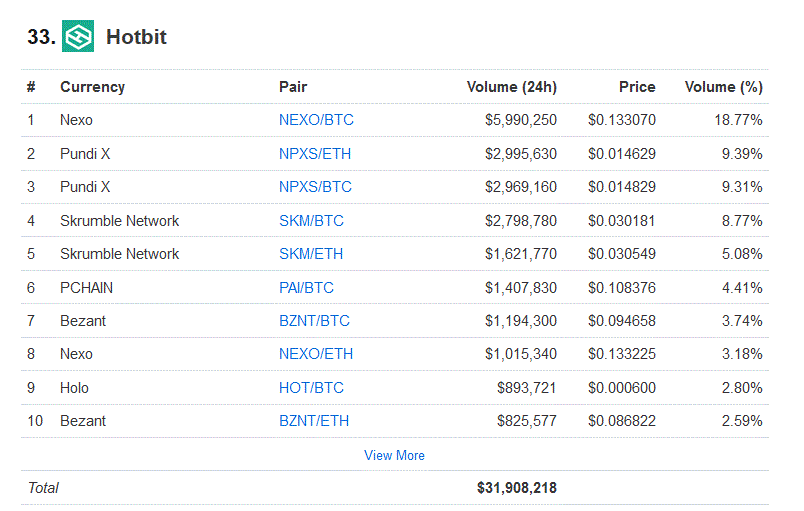Select Pundi X currency in row 2
This screenshot has height=511, width=804.
click(85, 154)
